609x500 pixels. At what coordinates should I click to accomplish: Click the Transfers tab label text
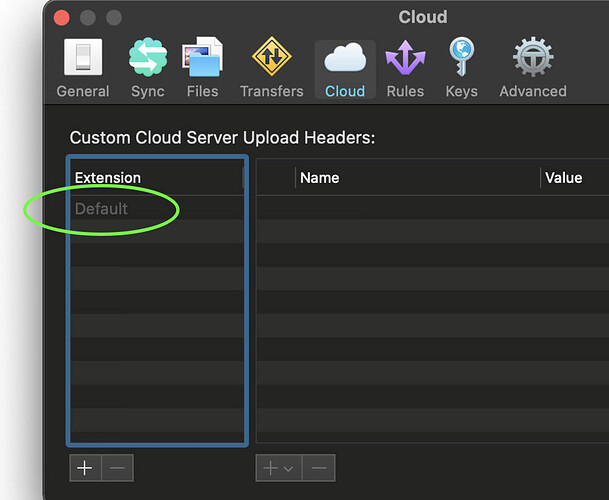271,91
